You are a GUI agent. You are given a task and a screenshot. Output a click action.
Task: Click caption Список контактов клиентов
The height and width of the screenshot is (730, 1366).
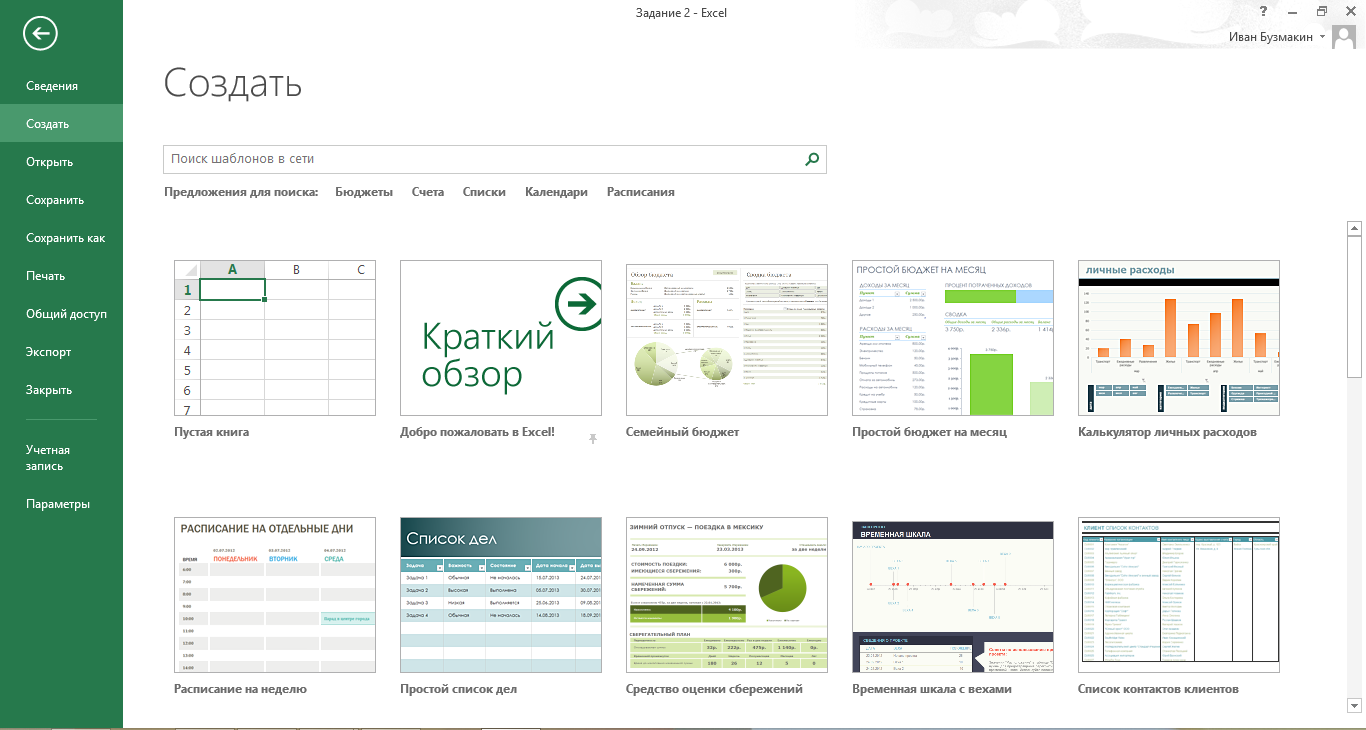[x=1158, y=689]
